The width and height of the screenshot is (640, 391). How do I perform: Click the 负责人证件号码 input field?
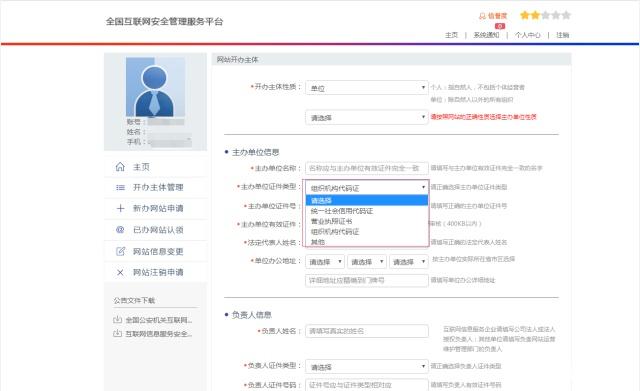coord(367,385)
